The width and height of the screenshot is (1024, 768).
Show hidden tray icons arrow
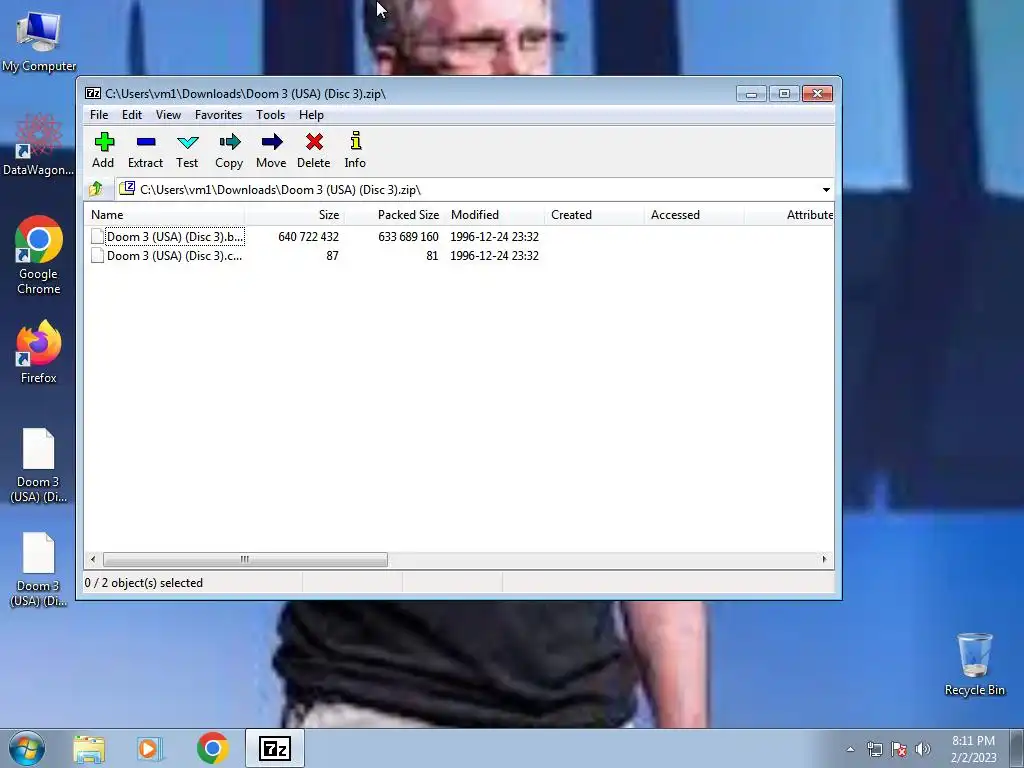850,749
